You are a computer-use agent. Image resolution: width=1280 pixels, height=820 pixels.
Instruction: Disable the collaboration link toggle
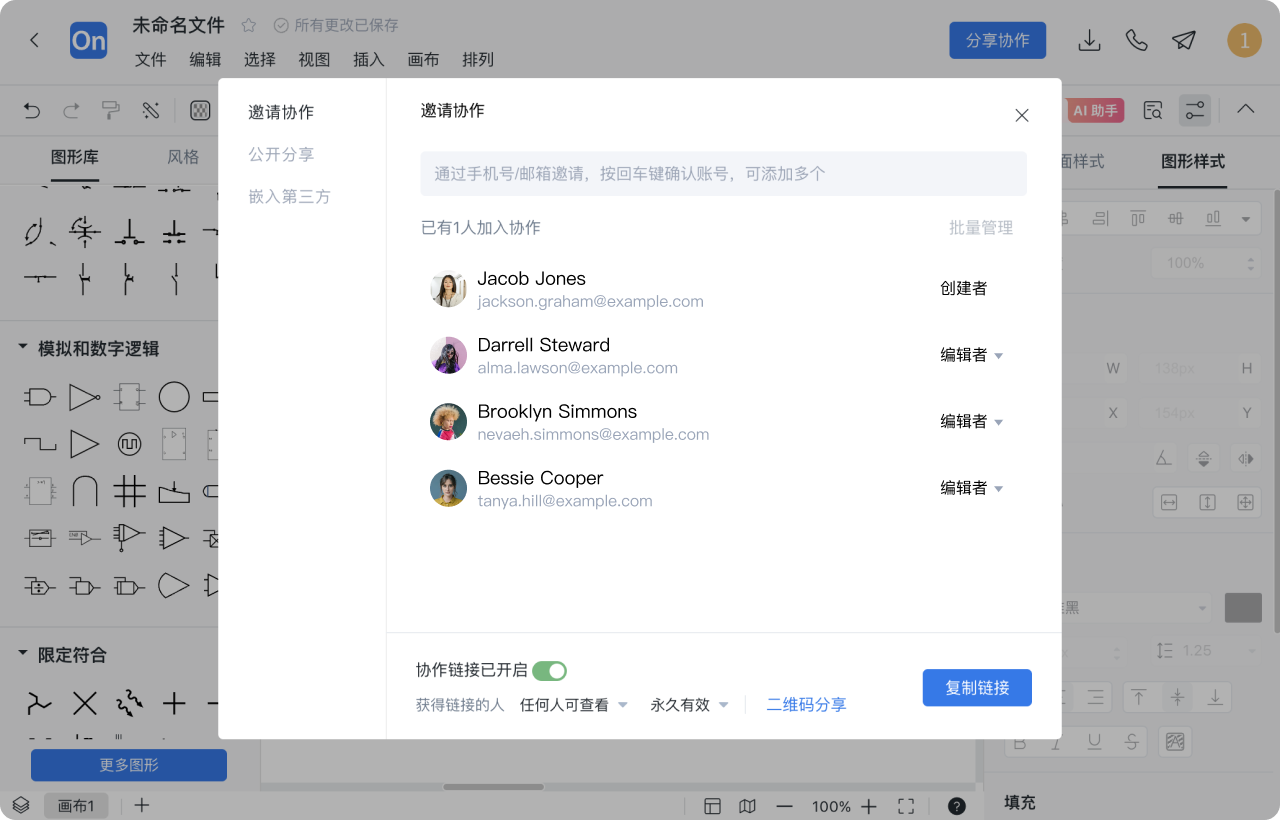tap(551, 670)
